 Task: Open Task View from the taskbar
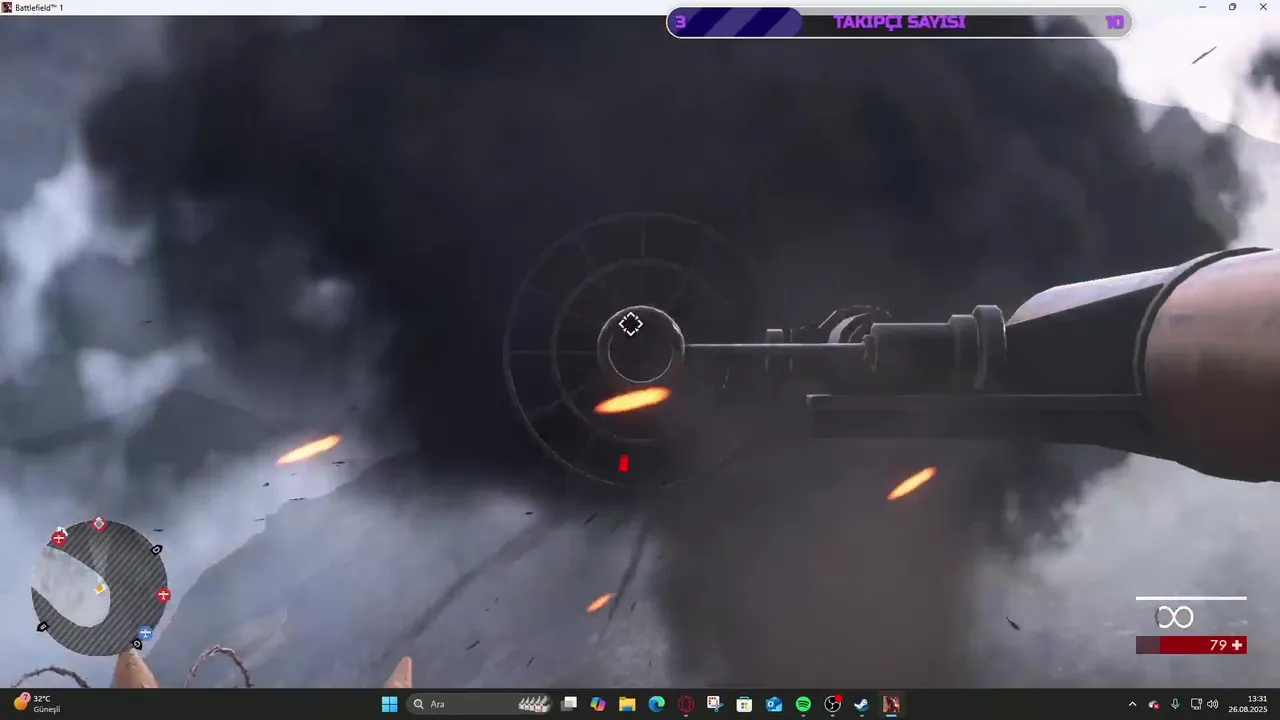(x=569, y=704)
